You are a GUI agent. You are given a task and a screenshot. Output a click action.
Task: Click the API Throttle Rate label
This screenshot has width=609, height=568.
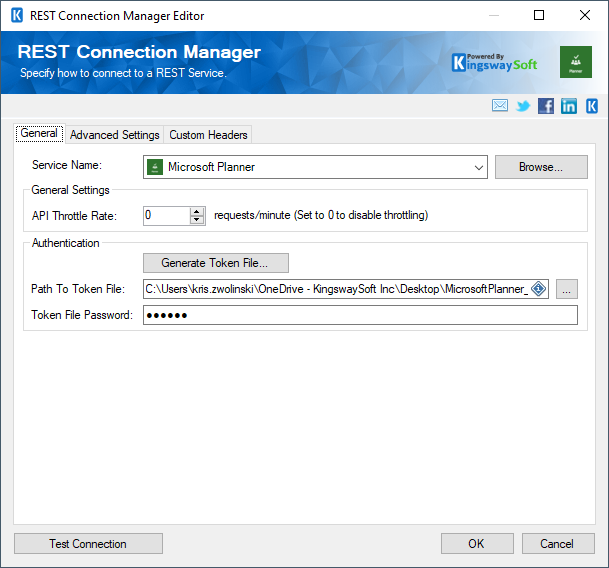coord(74,216)
